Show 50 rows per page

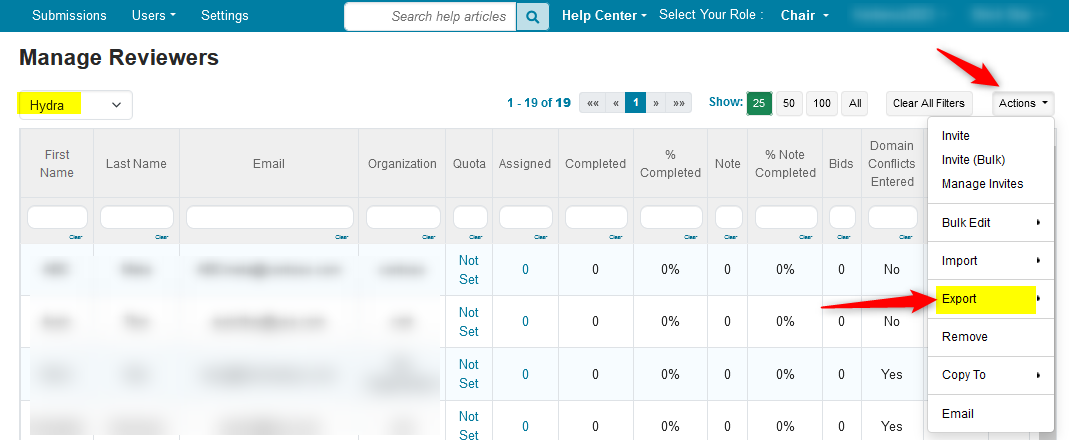(x=789, y=103)
